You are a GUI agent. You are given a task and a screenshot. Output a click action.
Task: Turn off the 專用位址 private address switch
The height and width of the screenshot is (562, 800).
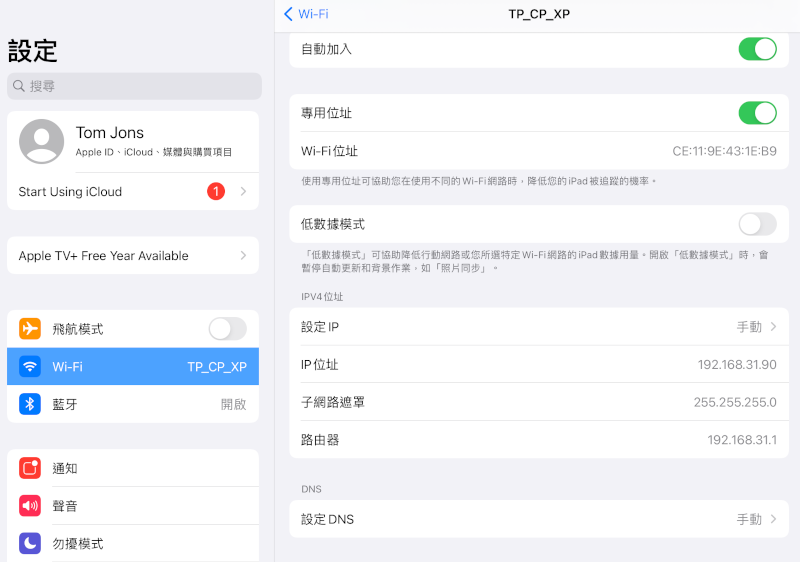[x=757, y=113]
